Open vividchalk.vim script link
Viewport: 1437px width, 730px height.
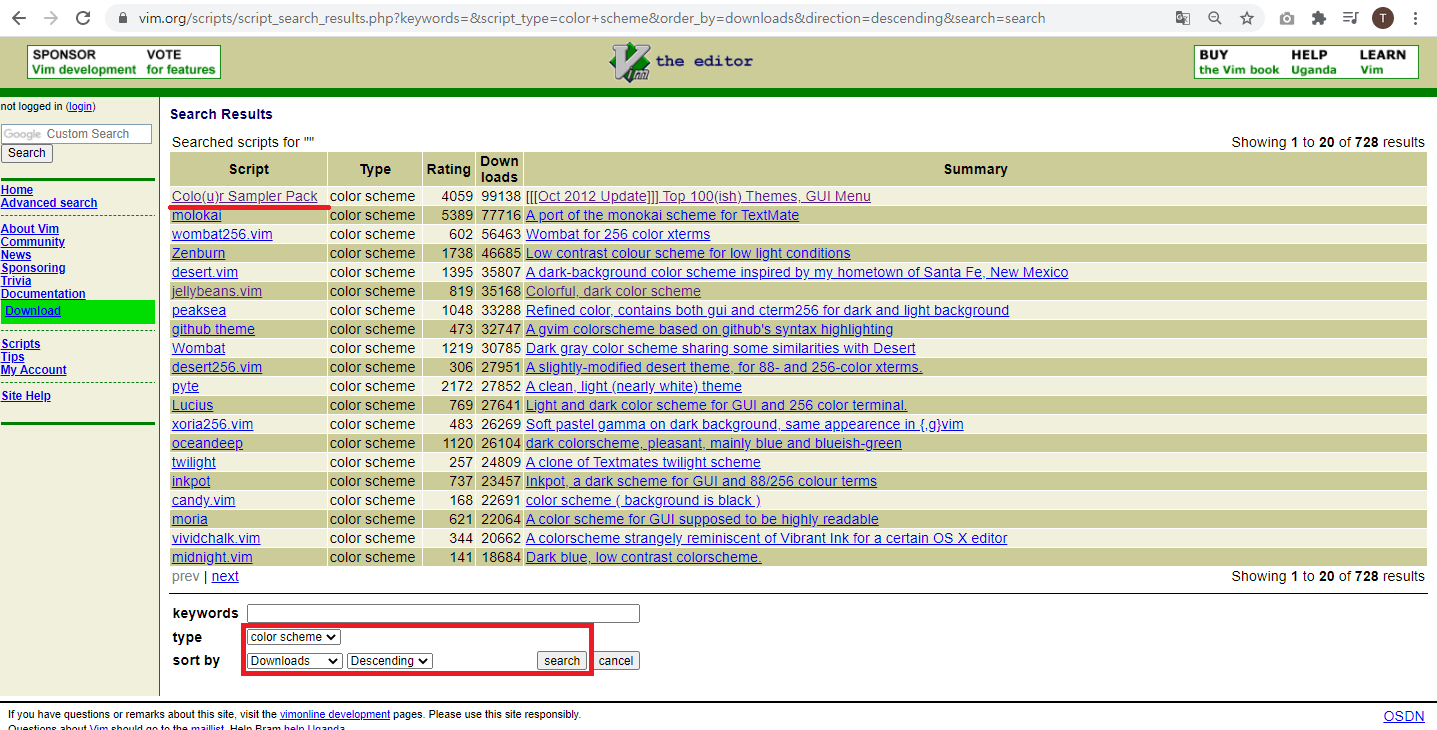point(216,538)
